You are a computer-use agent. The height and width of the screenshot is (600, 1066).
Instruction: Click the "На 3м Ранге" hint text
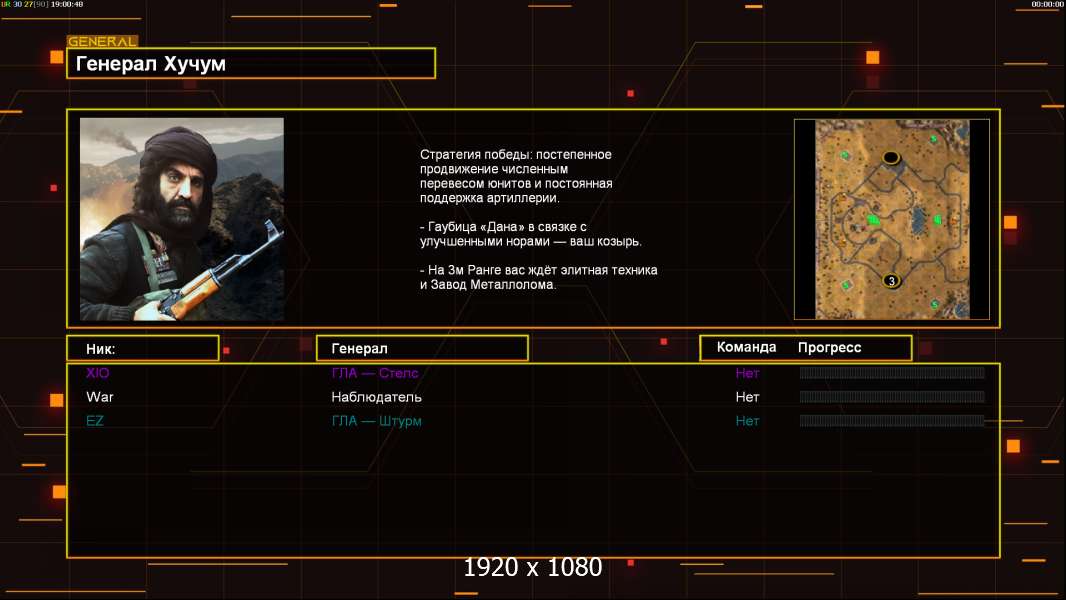point(538,277)
